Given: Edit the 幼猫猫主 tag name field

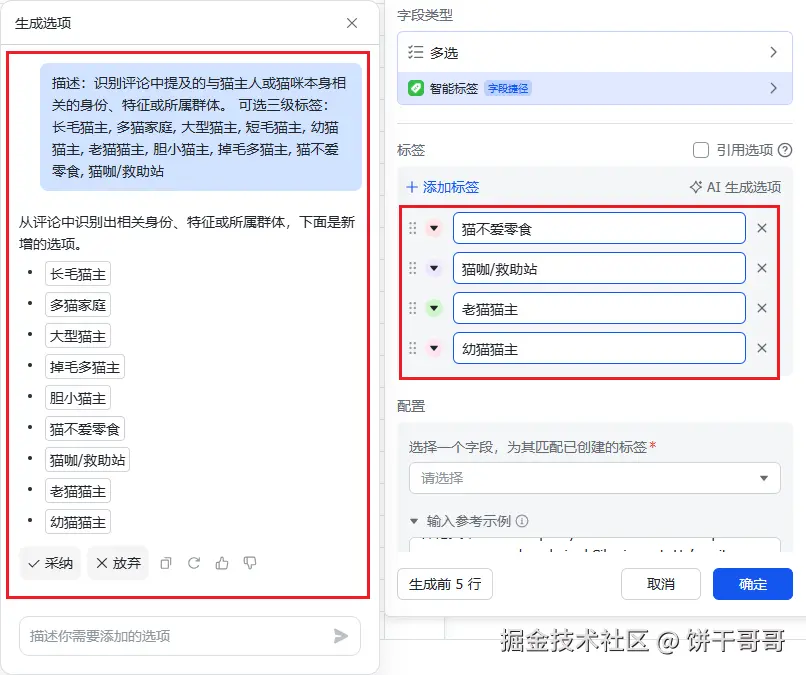Looking at the screenshot, I should pos(599,348).
